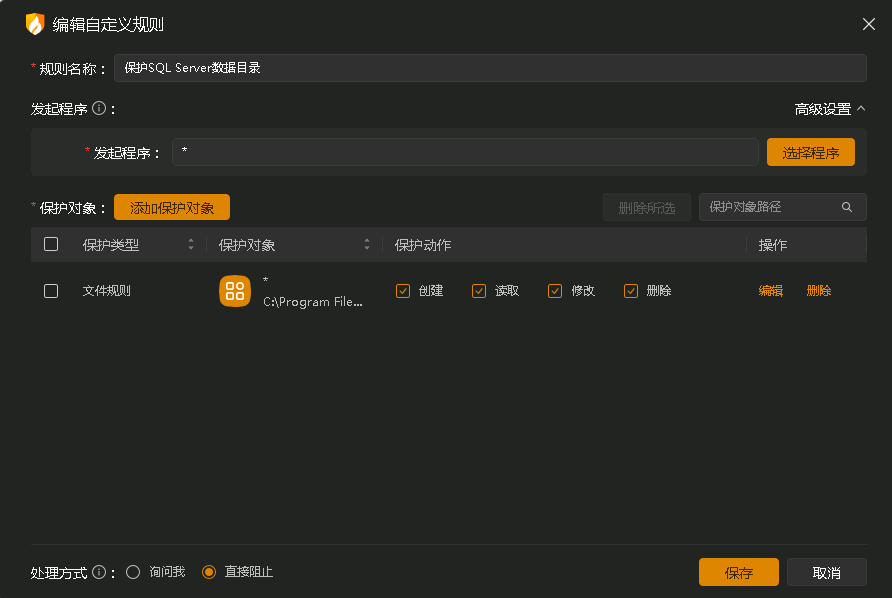Uncheck the 创建 protection action
The image size is (892, 598).
(x=403, y=290)
